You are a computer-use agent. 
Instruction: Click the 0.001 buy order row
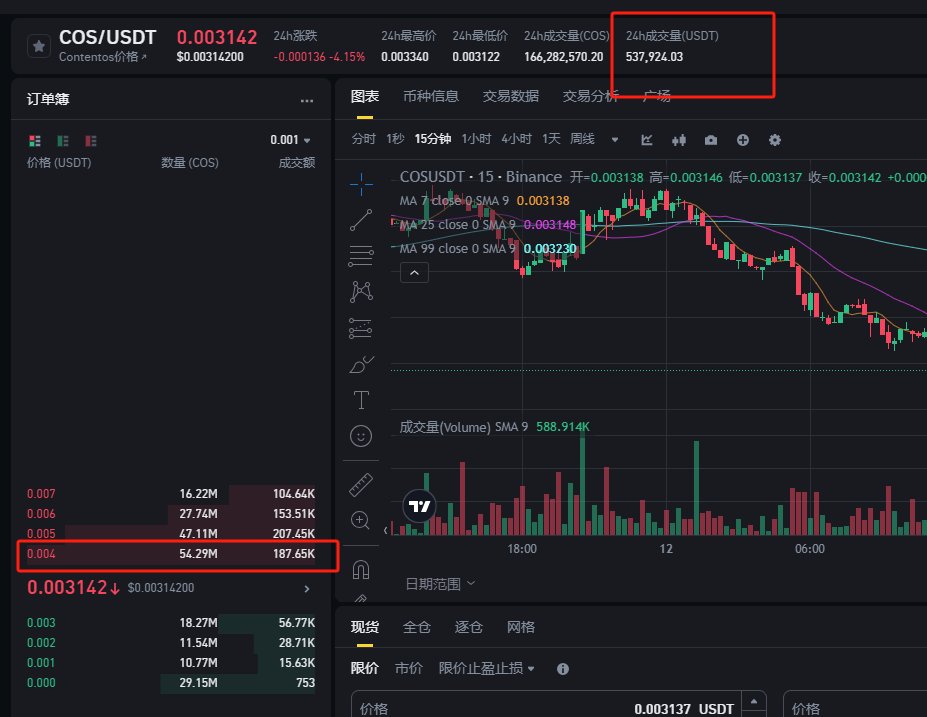(171, 663)
